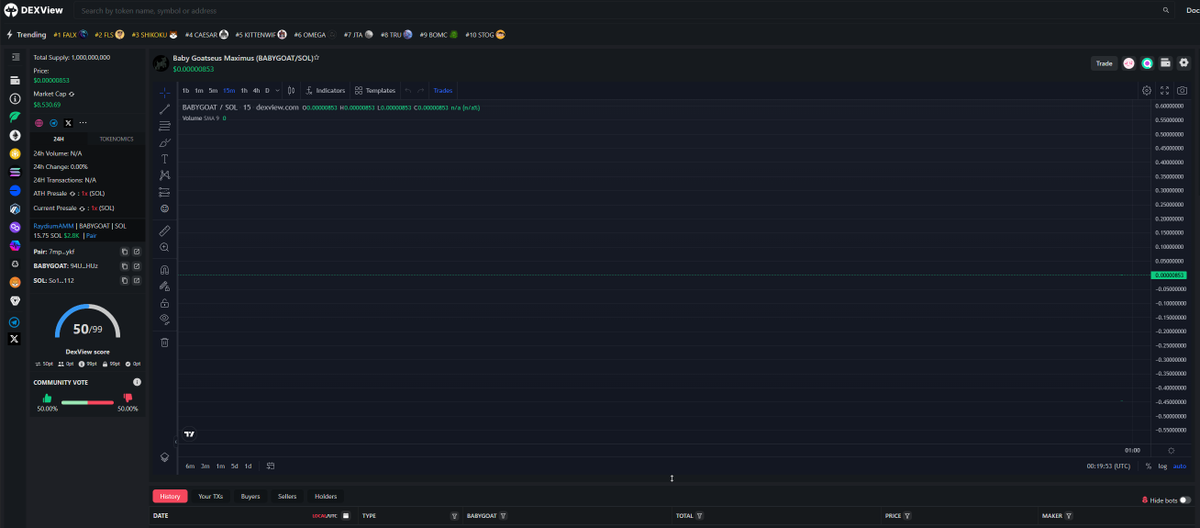The width and height of the screenshot is (1200, 528).
Task: Set chart interval to 1h
Action: [243, 90]
